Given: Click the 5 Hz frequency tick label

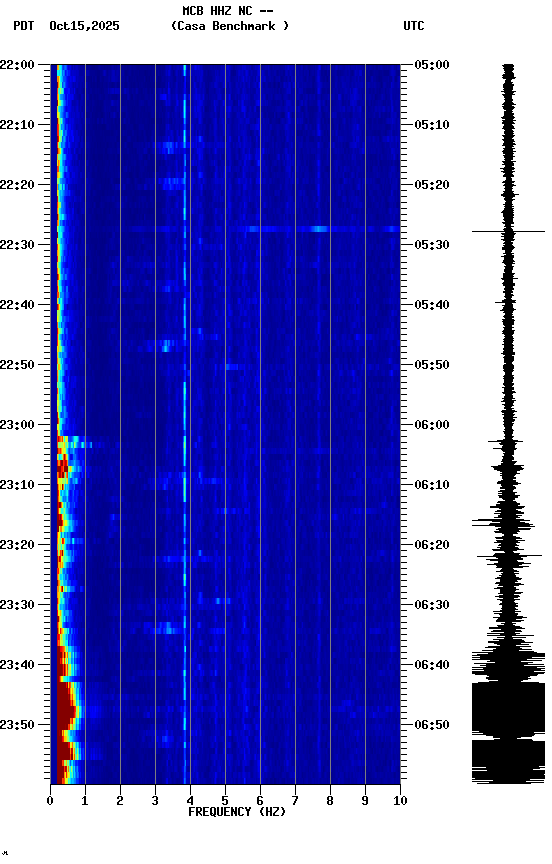Looking at the screenshot, I should [x=225, y=802].
